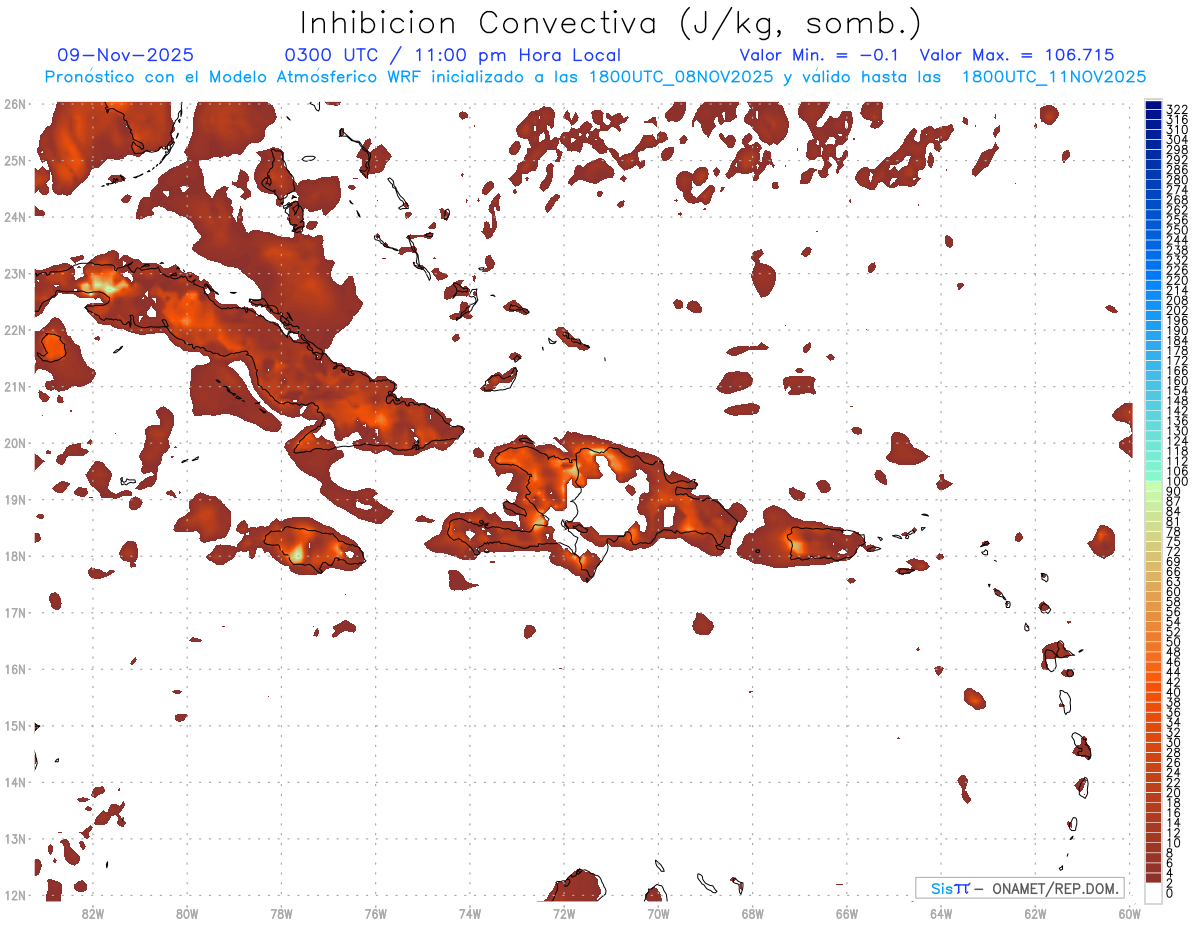Click the '21N' latitude label
Screen dimensions: 1200x927
point(14,386)
